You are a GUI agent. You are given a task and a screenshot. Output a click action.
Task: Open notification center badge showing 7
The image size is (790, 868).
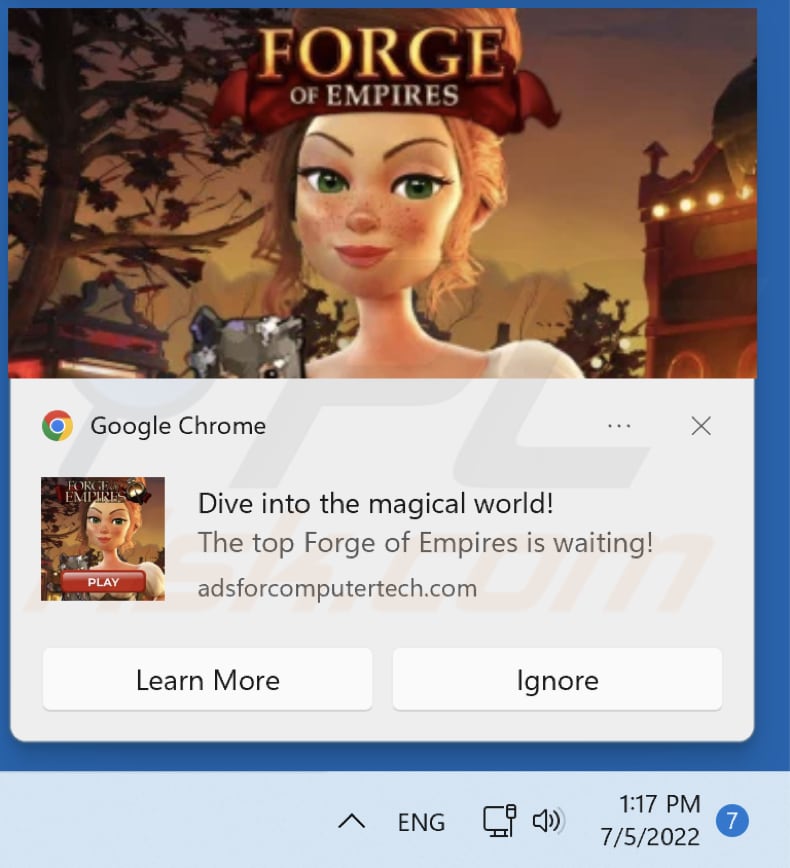tap(732, 820)
